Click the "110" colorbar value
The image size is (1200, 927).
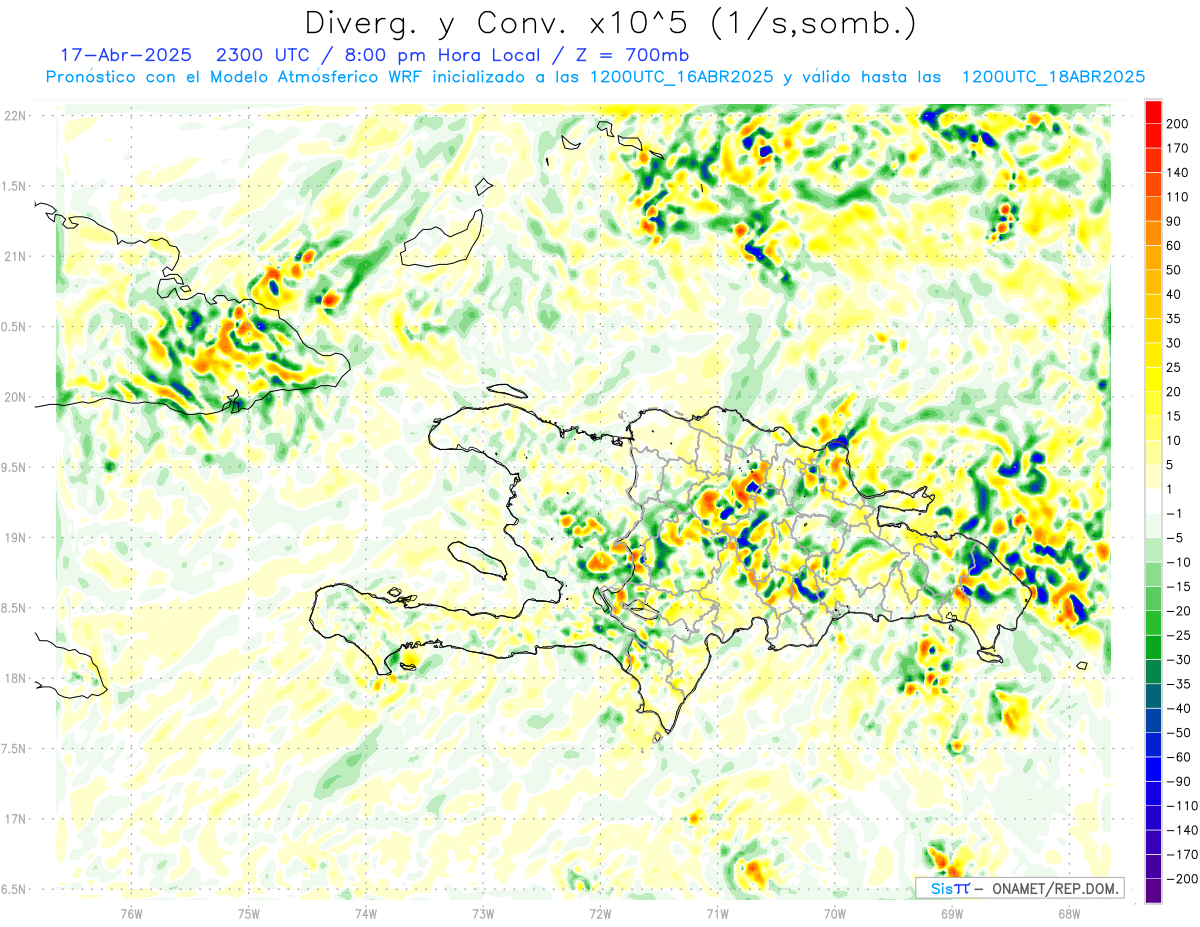click(1178, 197)
